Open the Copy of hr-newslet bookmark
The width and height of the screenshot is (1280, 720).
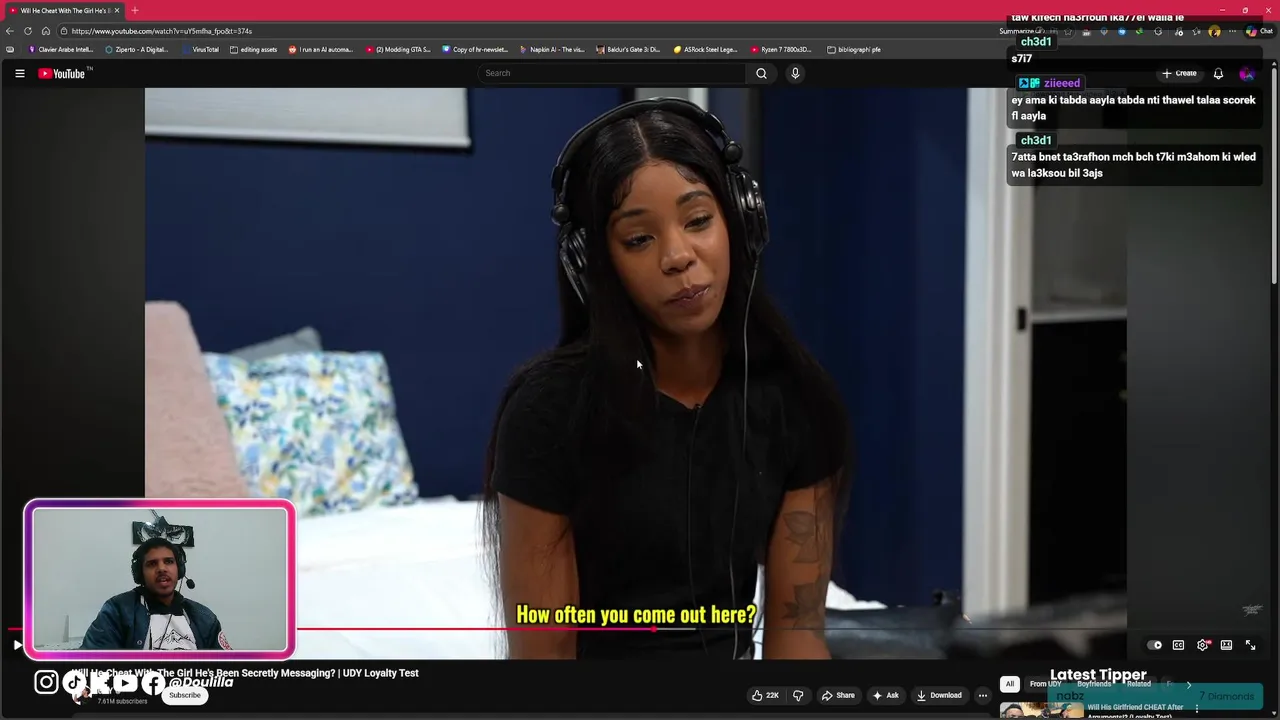[475, 49]
